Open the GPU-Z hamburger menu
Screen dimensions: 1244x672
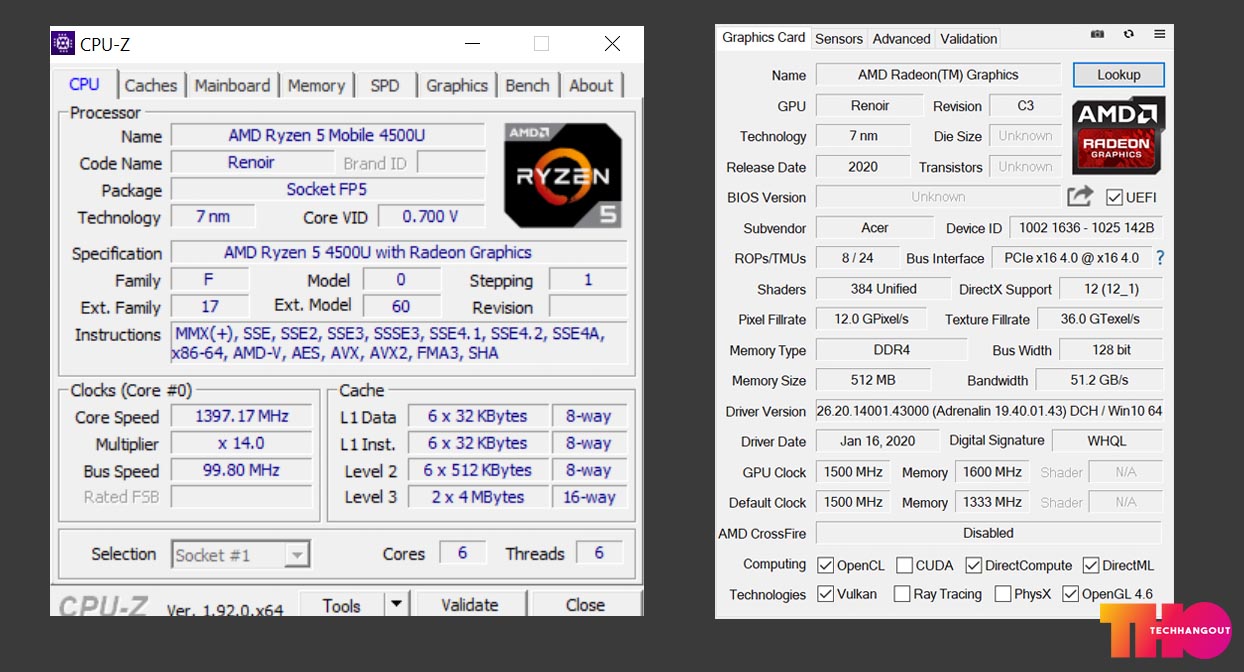[x=1159, y=34]
